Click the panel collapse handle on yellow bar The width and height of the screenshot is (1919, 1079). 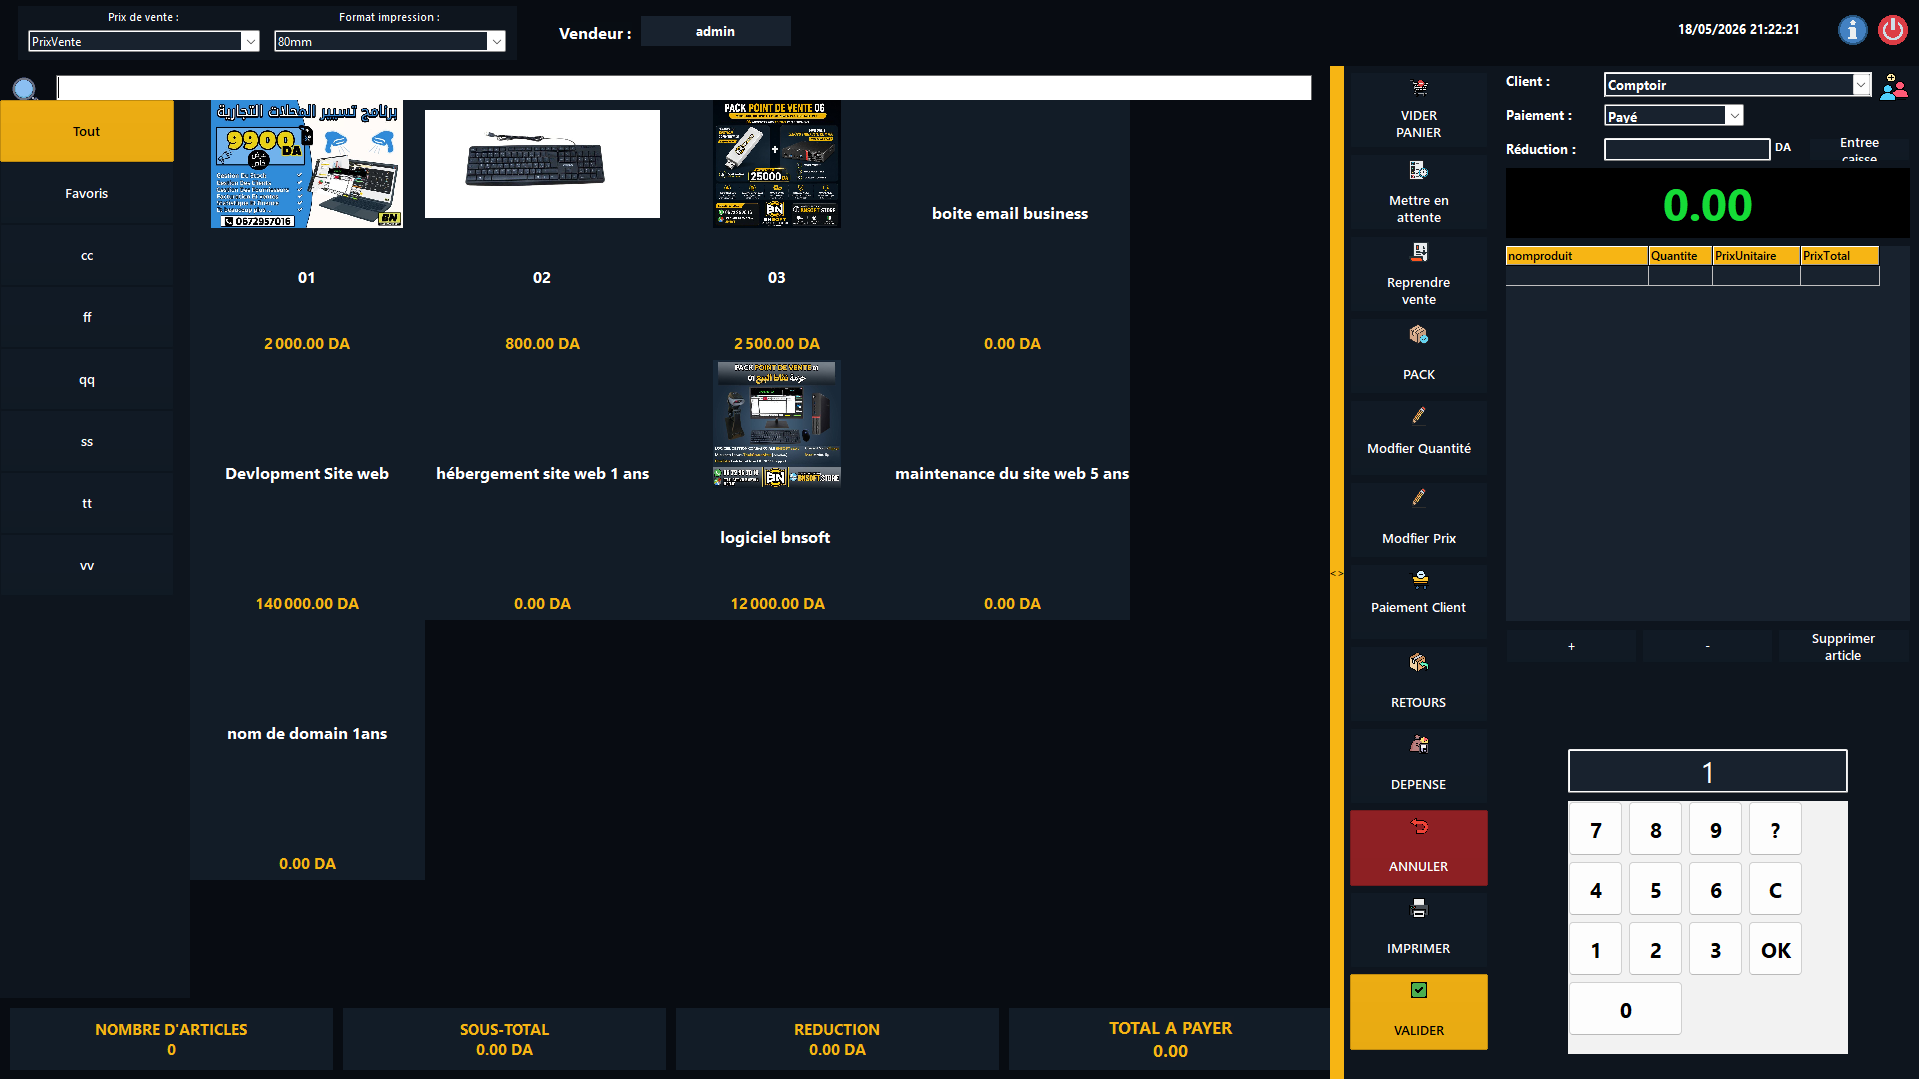coord(1336,573)
